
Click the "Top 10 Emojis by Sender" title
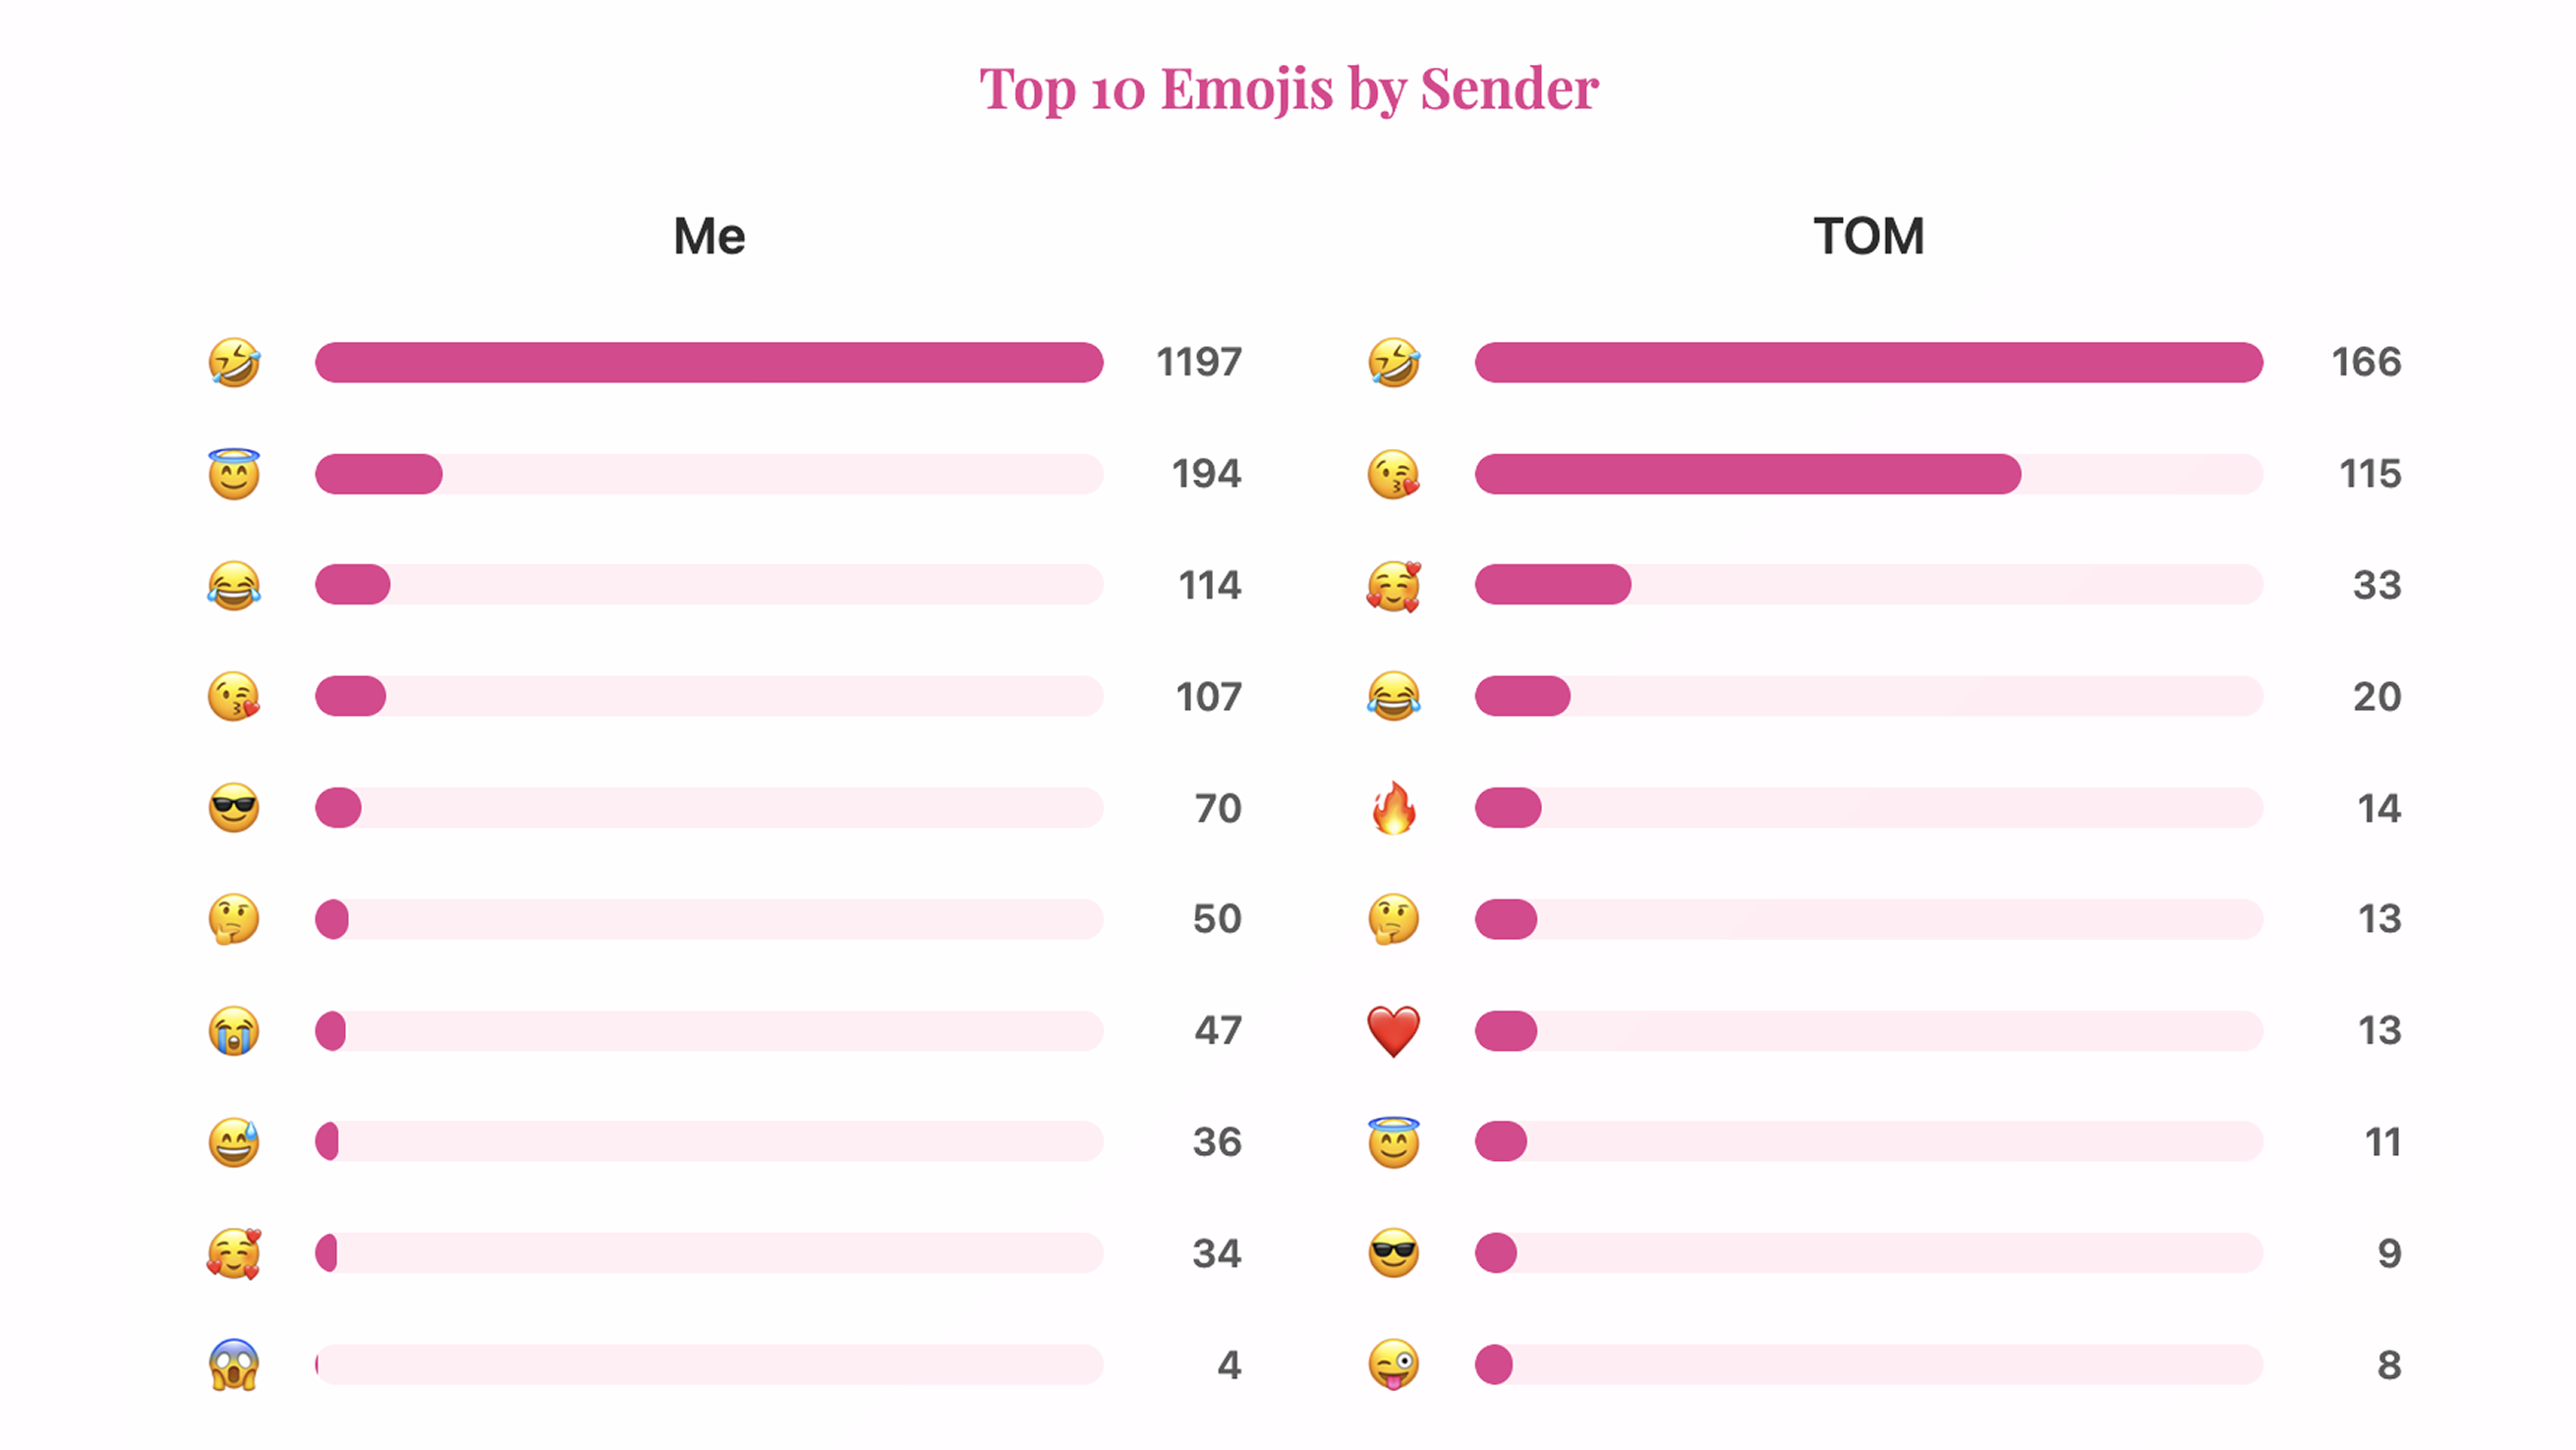1288,88
